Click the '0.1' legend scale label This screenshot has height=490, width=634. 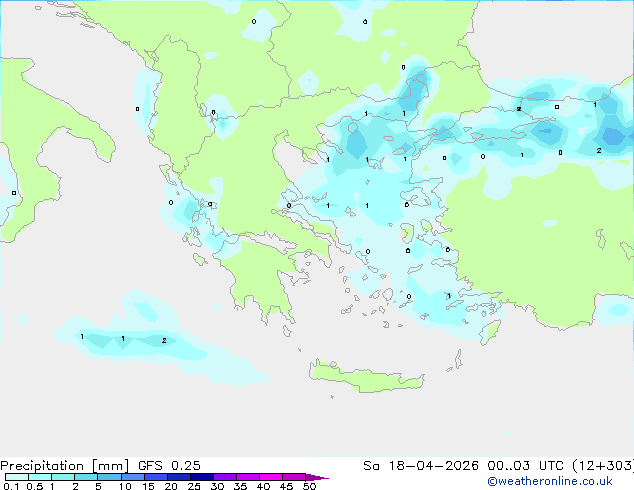pyautogui.click(x=11, y=486)
